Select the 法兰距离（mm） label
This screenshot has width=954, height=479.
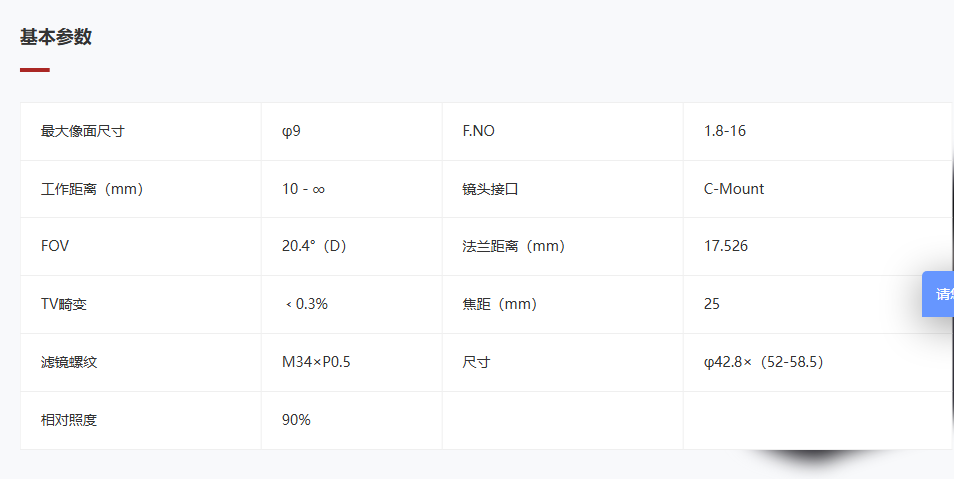point(514,246)
